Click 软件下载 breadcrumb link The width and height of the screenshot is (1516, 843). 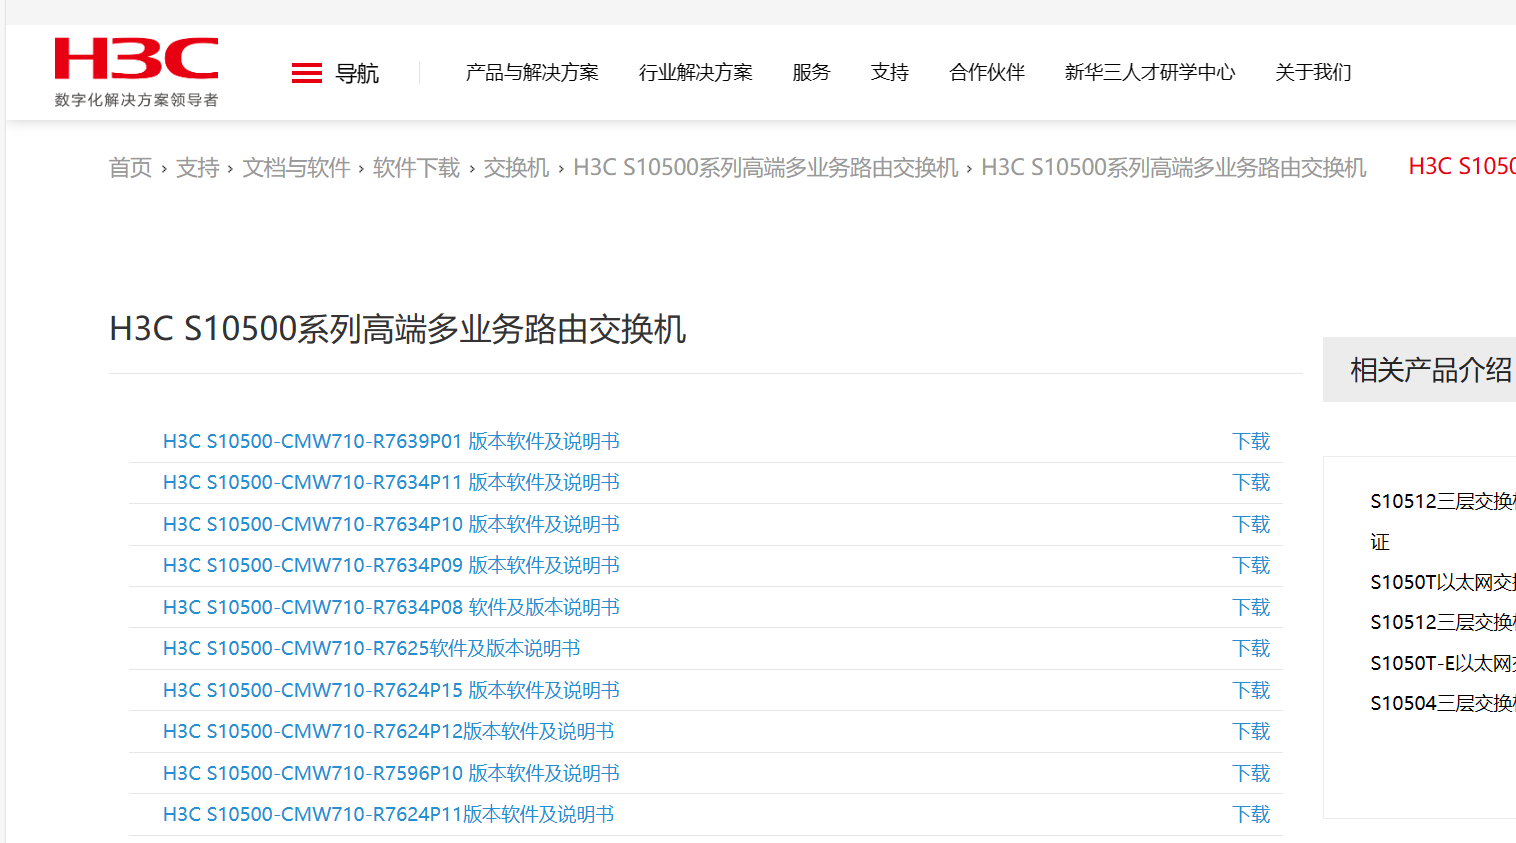point(416,168)
